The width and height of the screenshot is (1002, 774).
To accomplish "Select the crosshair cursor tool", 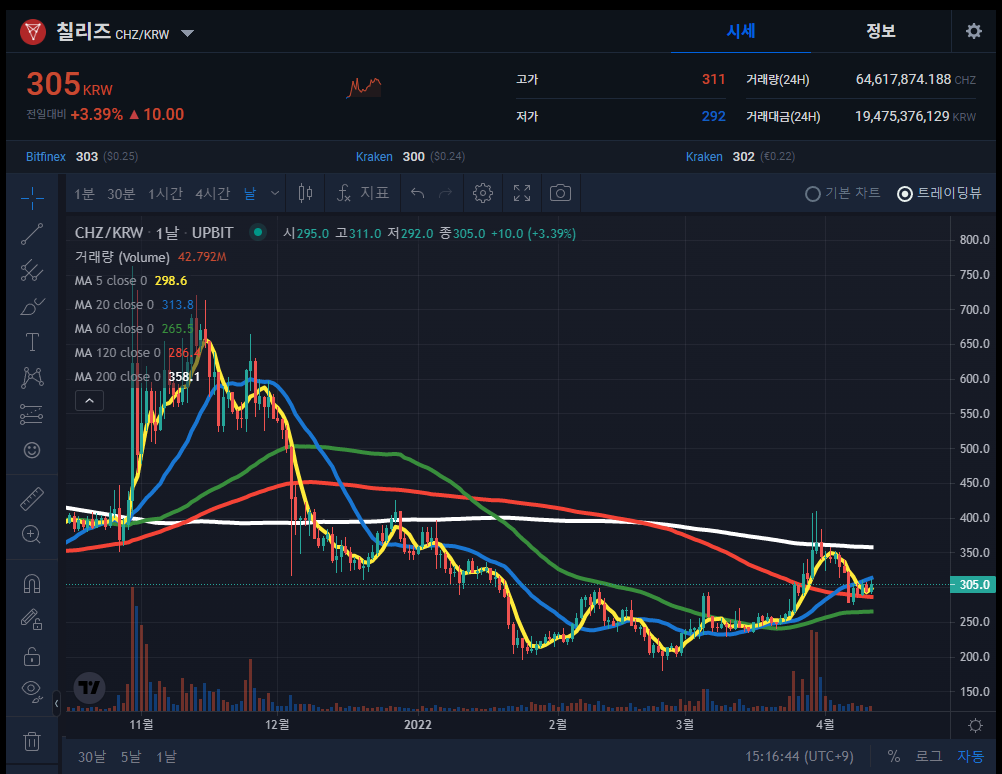I will point(32,198).
